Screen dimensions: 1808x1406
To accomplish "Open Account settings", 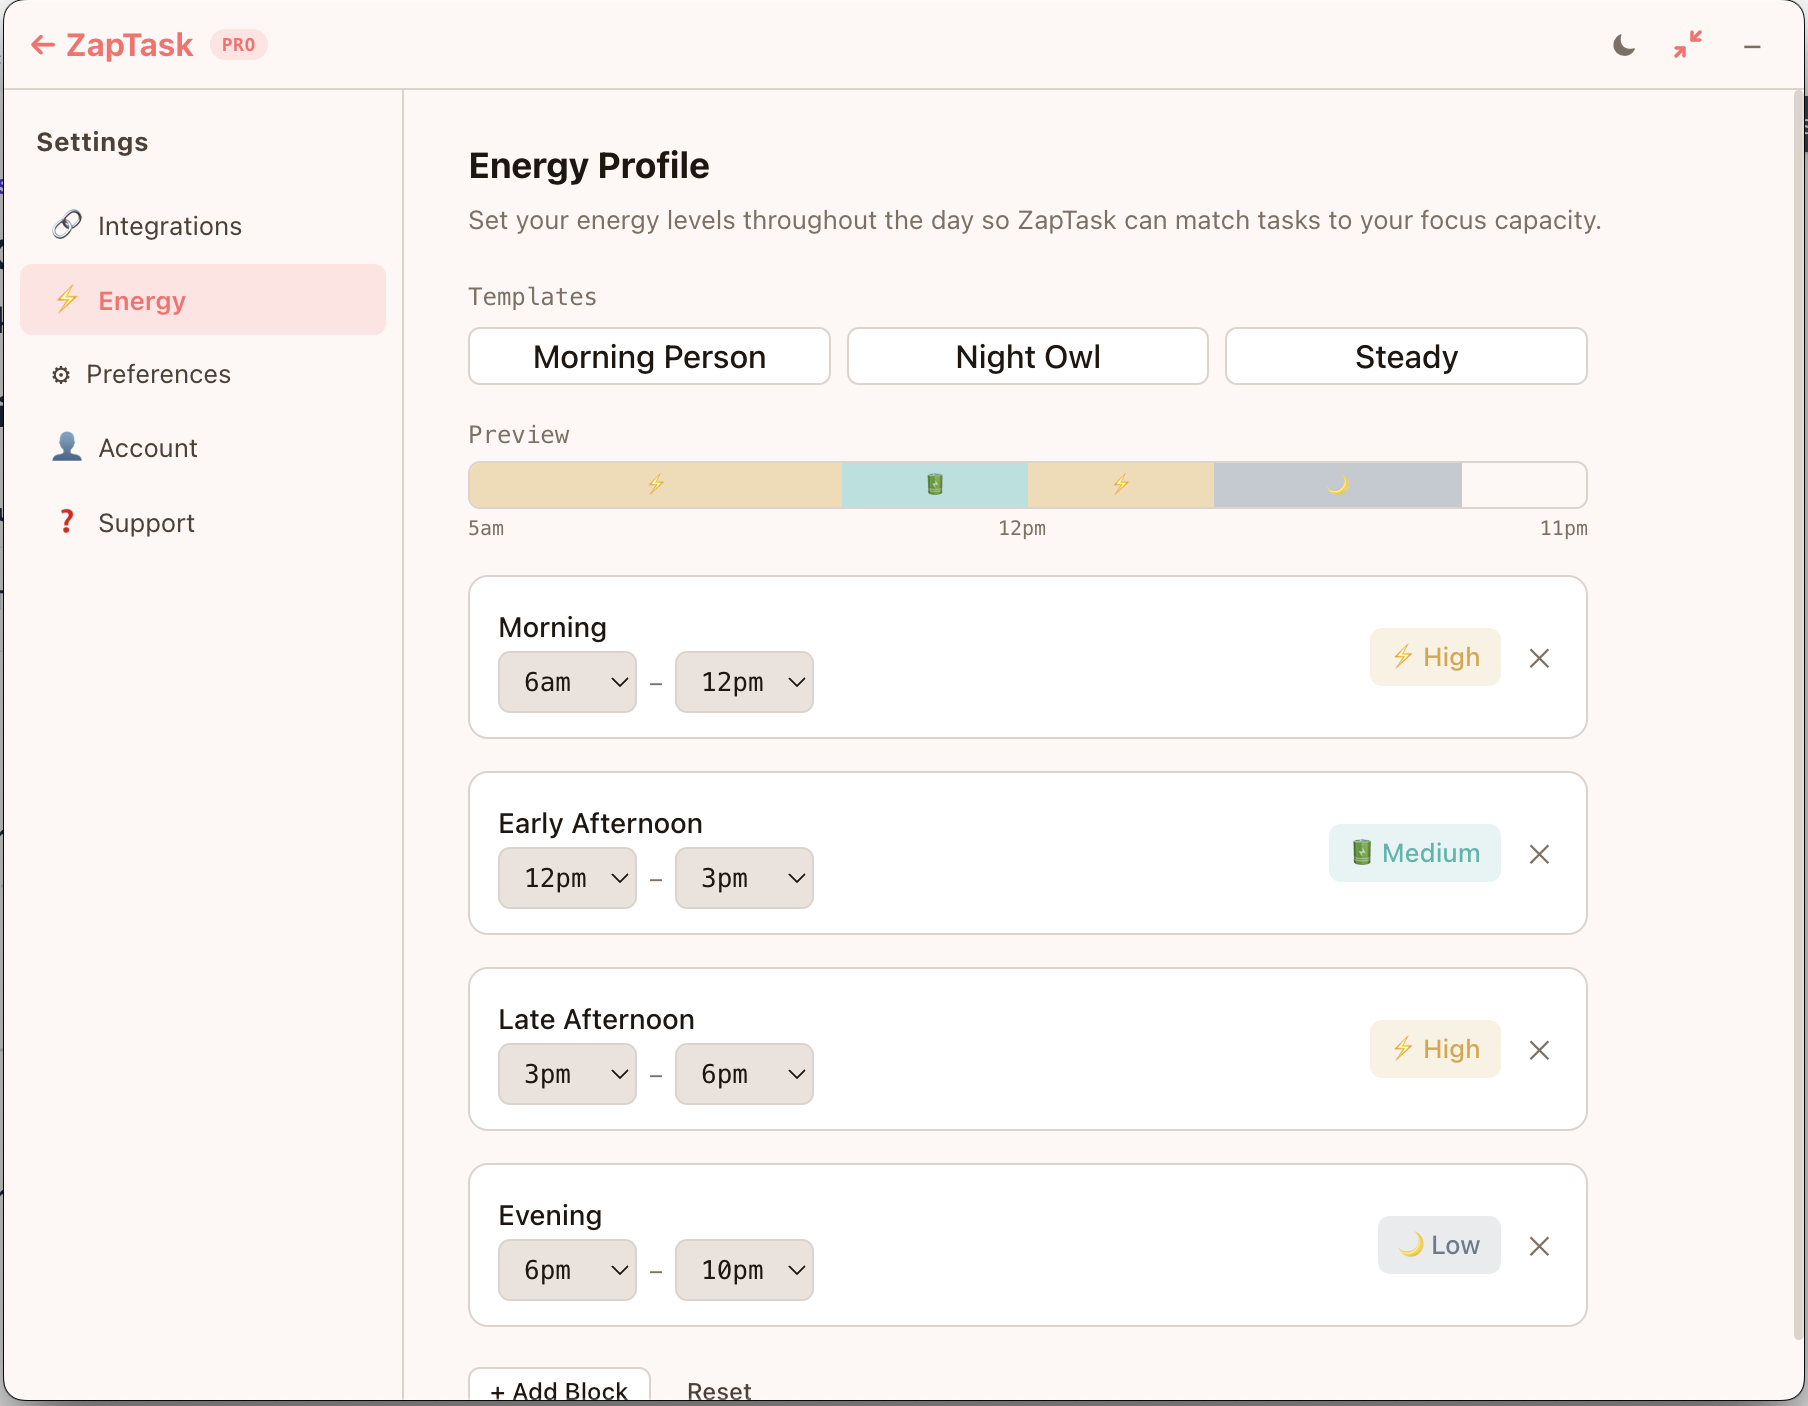I will click(203, 448).
